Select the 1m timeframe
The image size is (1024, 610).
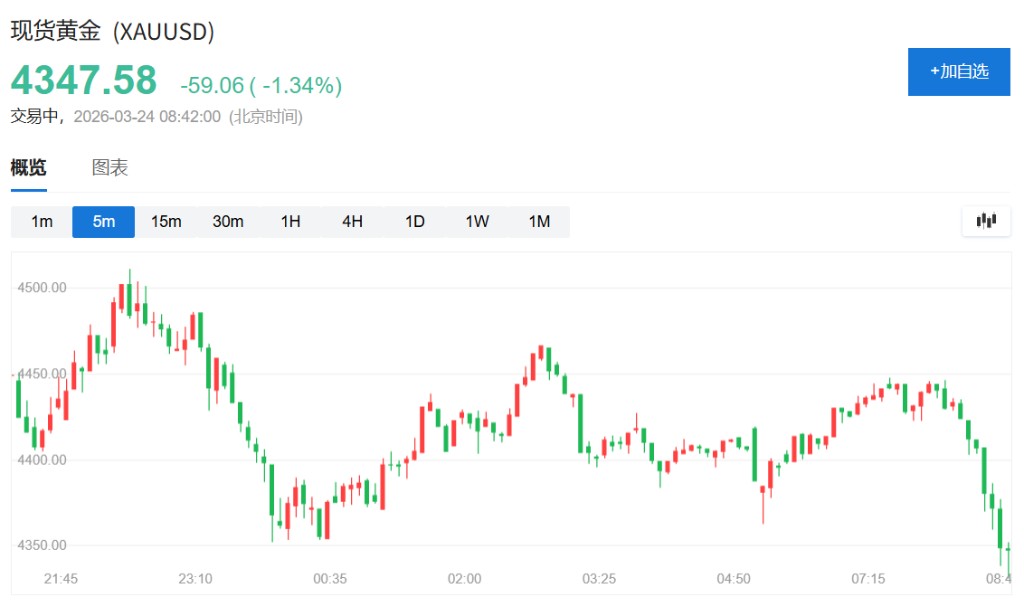click(42, 222)
